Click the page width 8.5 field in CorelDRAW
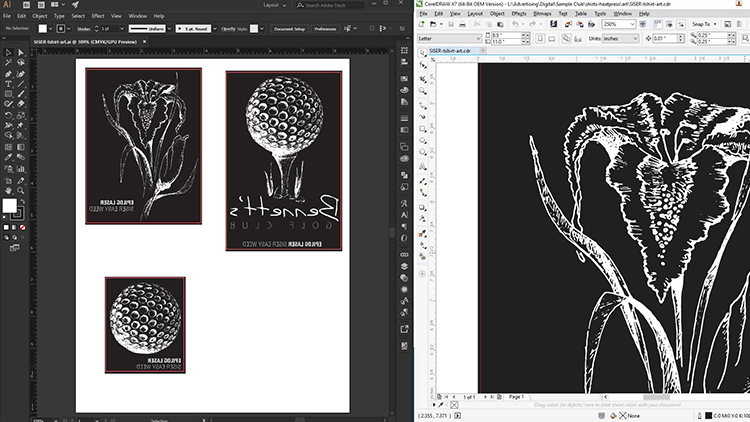The image size is (750, 422). click(x=506, y=35)
